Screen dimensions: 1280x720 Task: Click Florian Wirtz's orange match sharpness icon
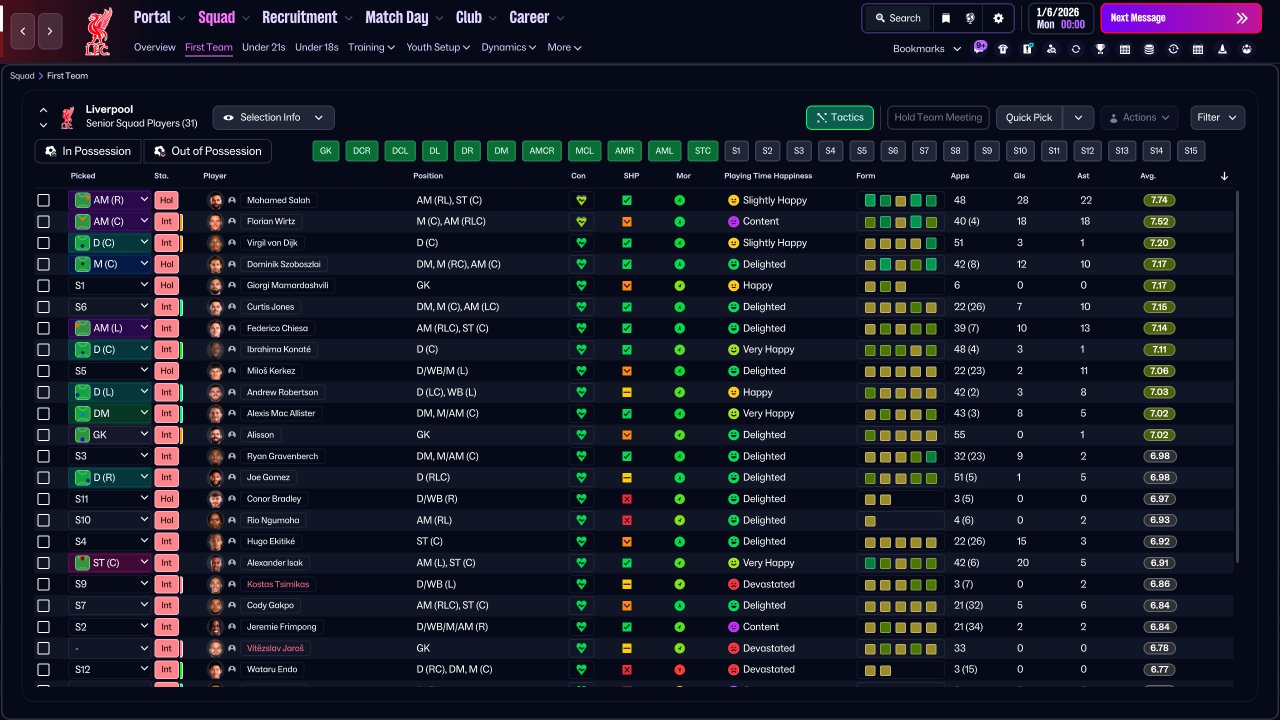click(627, 222)
